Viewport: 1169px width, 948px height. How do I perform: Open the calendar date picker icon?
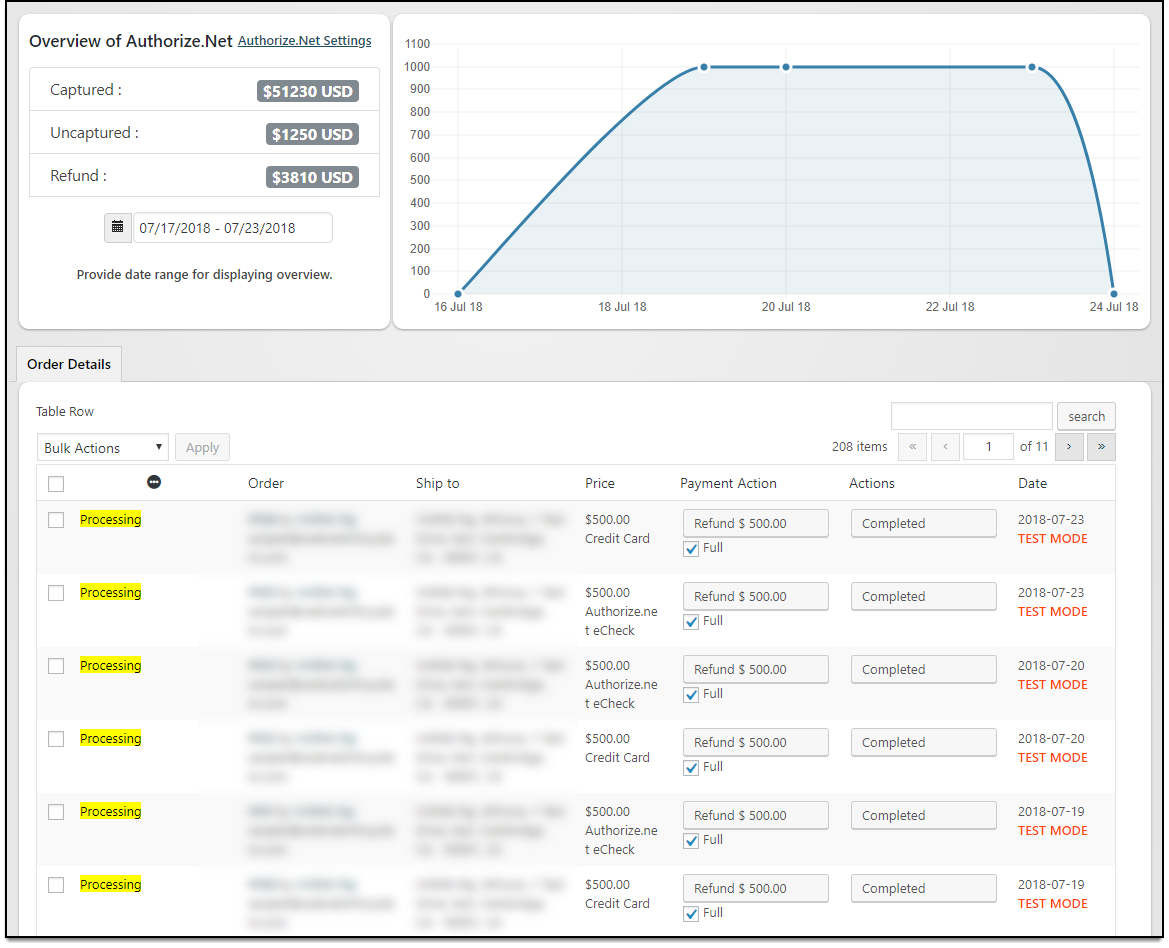point(118,227)
